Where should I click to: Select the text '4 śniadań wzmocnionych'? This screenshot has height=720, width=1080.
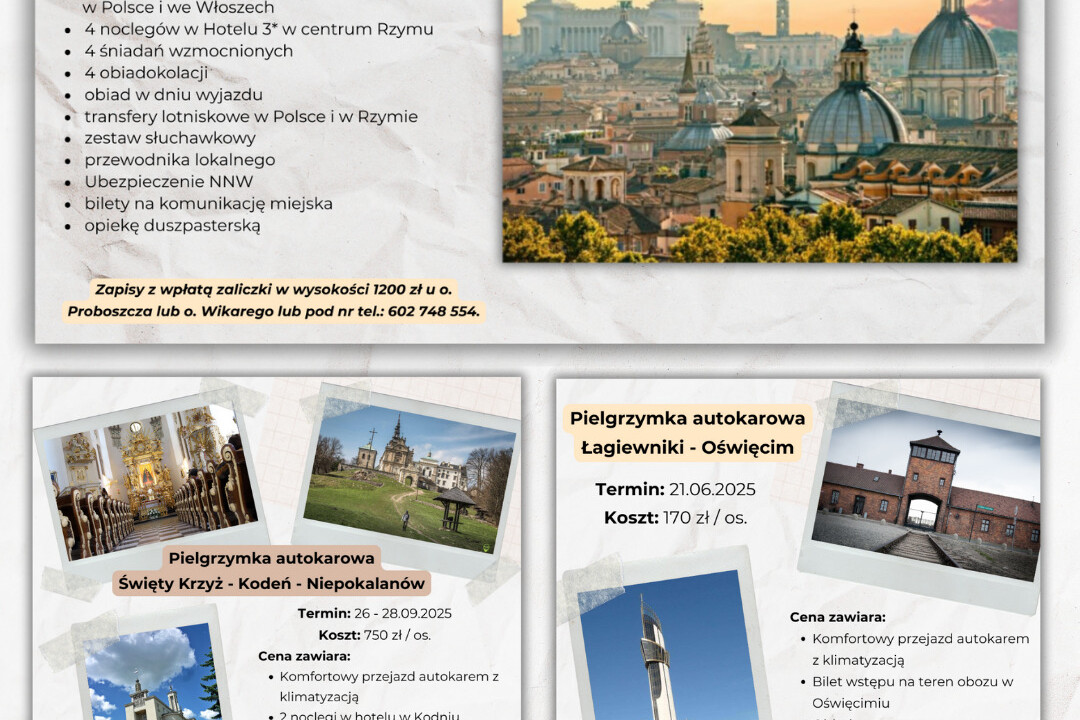[x=189, y=52]
